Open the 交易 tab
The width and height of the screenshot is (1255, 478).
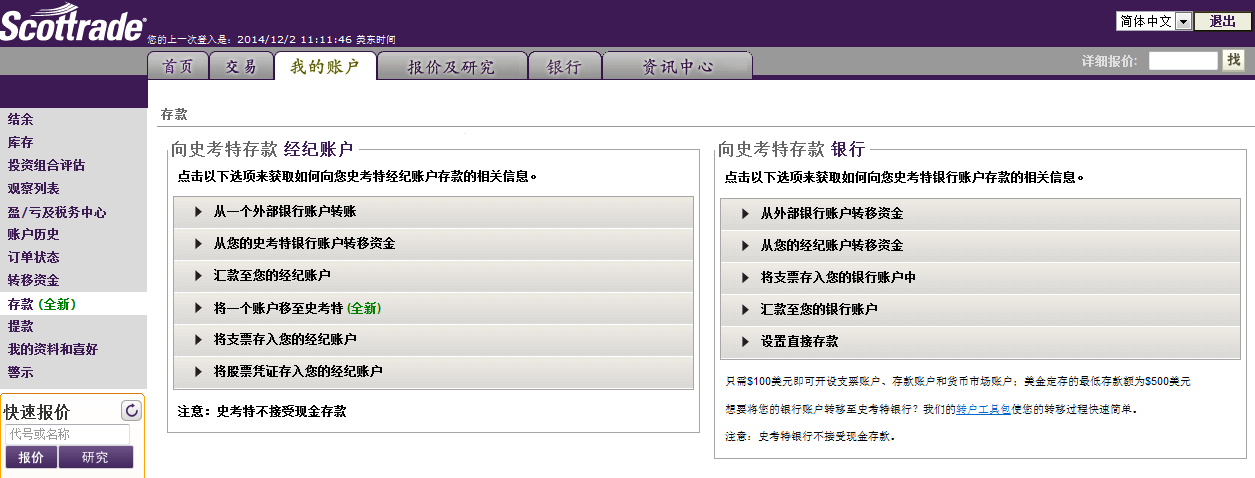pyautogui.click(x=241, y=67)
